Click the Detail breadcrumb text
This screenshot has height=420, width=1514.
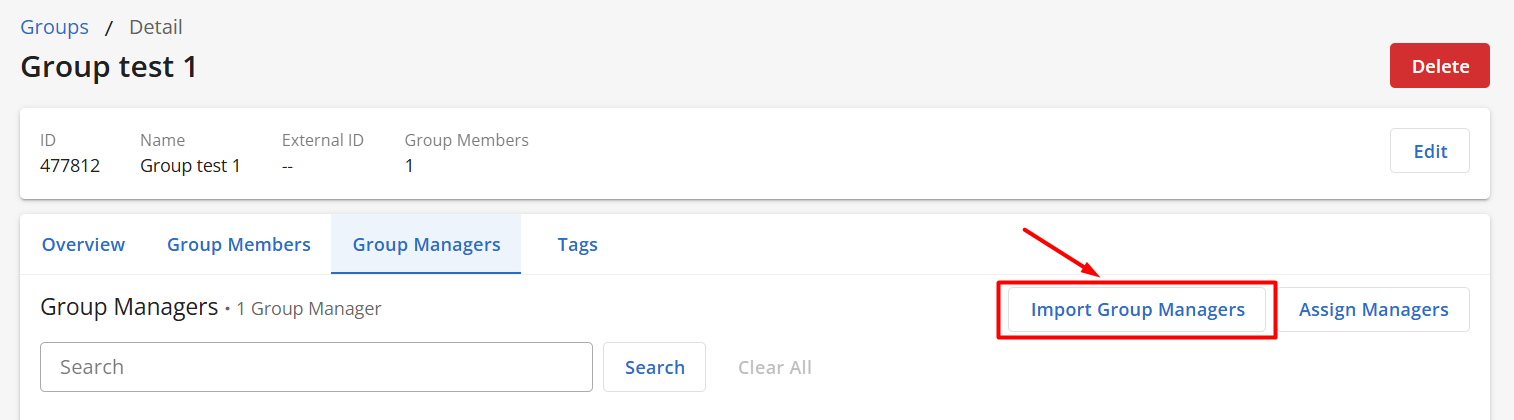click(x=155, y=27)
